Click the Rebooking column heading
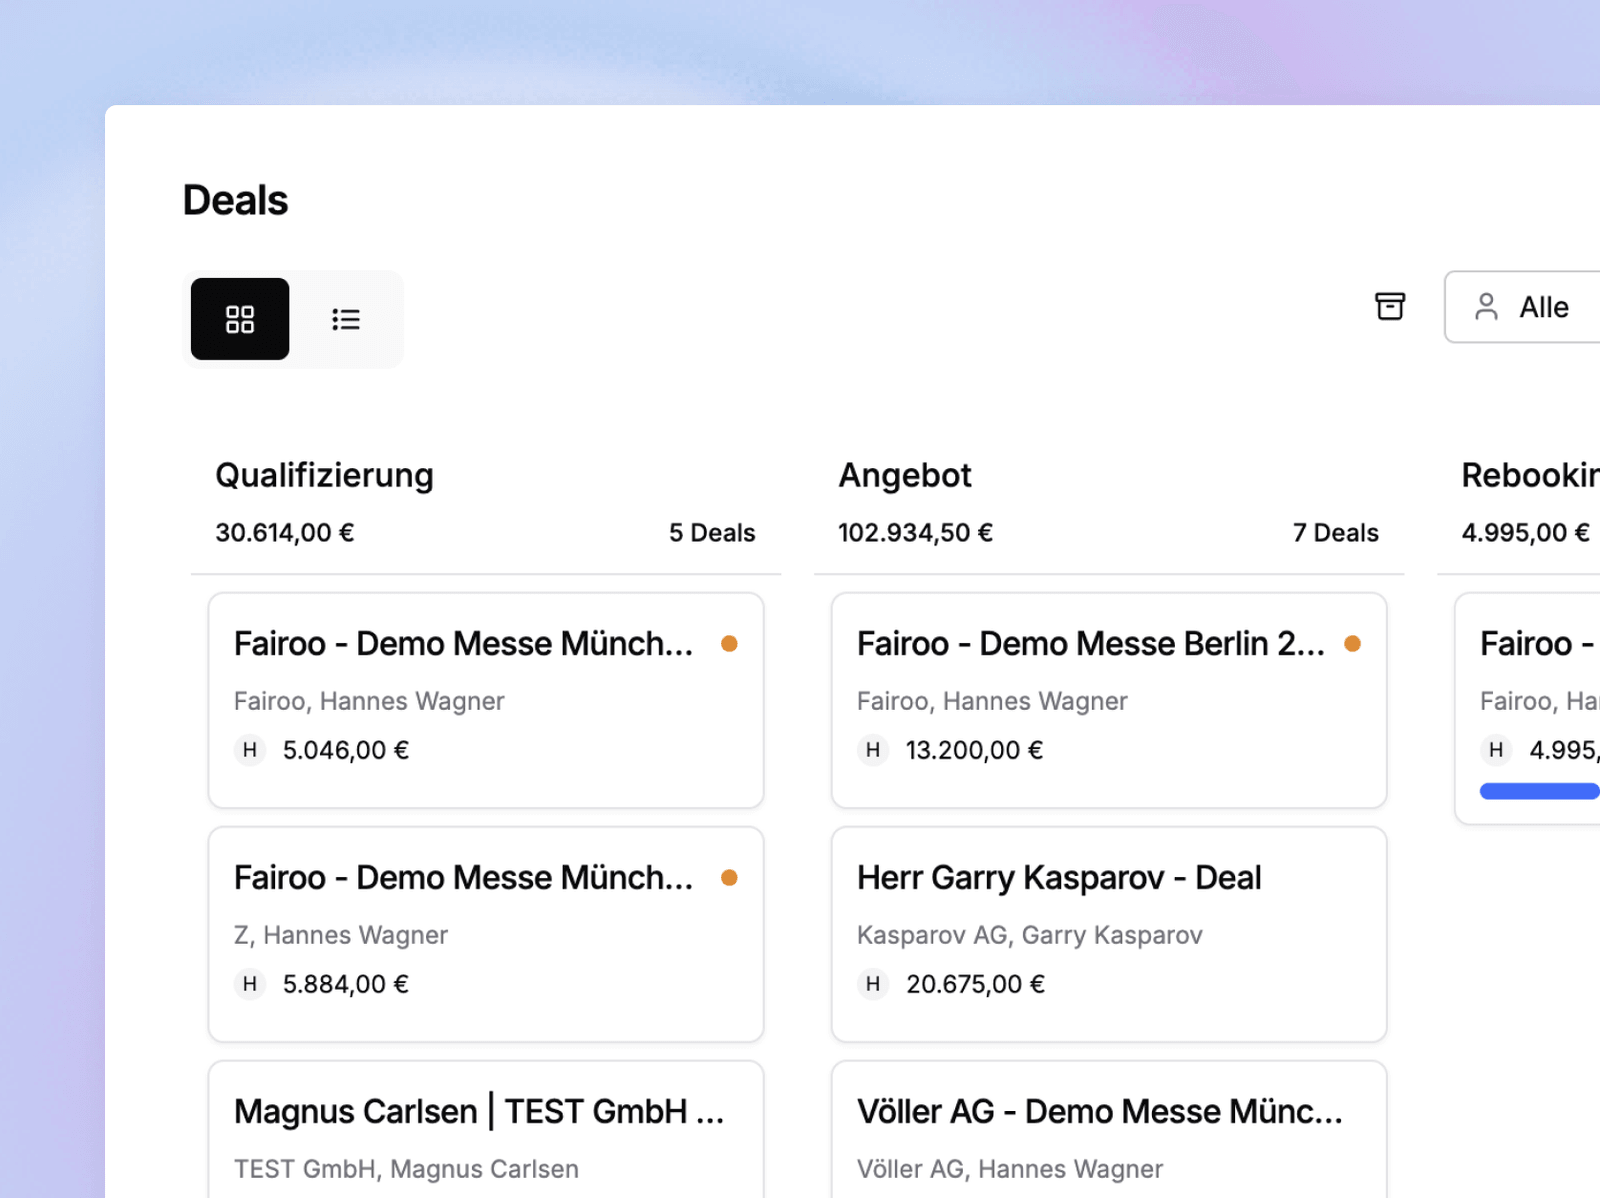Screen dimensions: 1600x1198 click(x=1530, y=475)
